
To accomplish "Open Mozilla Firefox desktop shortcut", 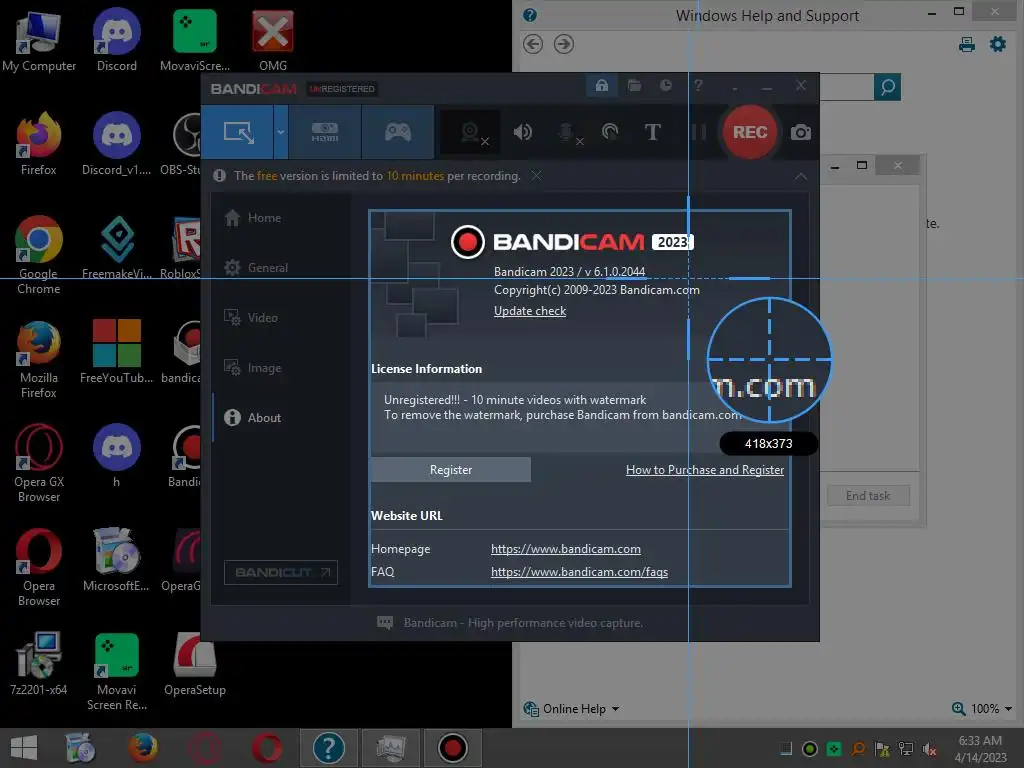I will (39, 359).
